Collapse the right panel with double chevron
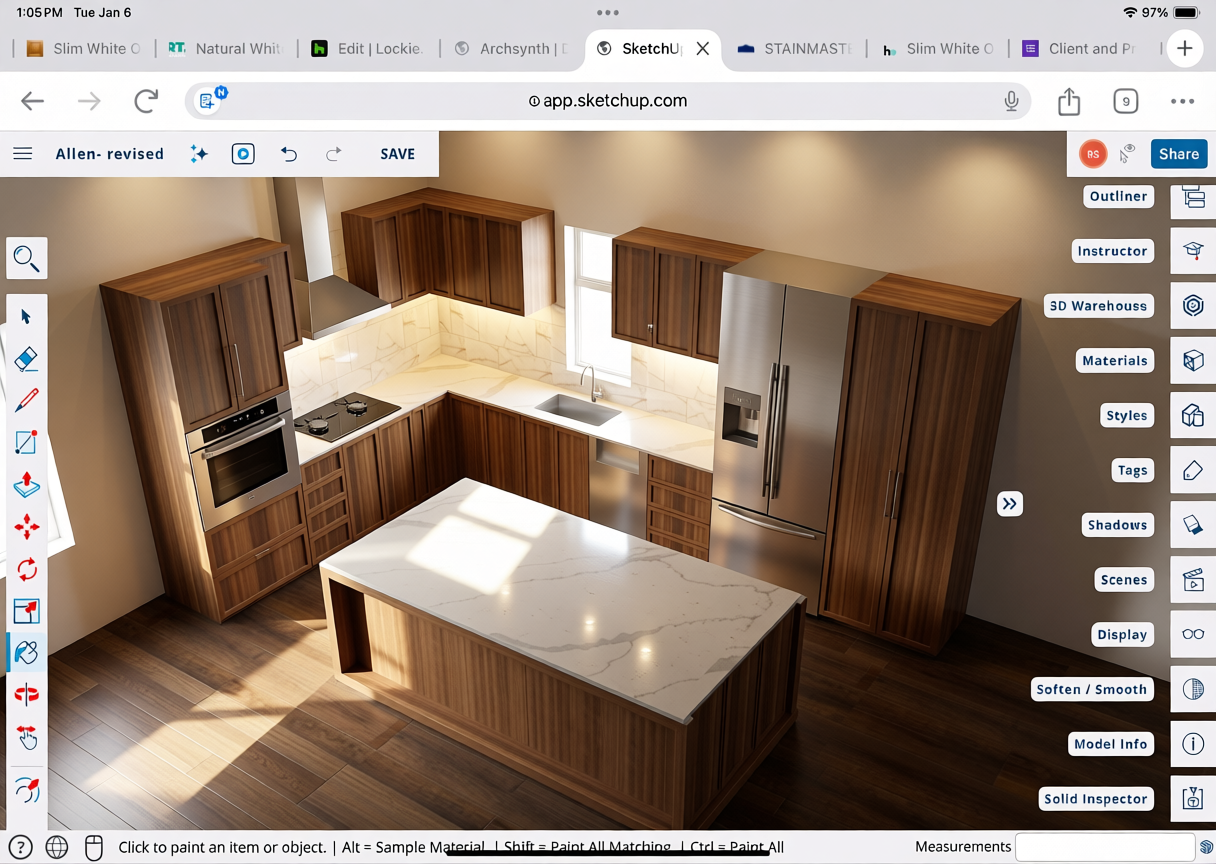1216x864 pixels. (1010, 504)
